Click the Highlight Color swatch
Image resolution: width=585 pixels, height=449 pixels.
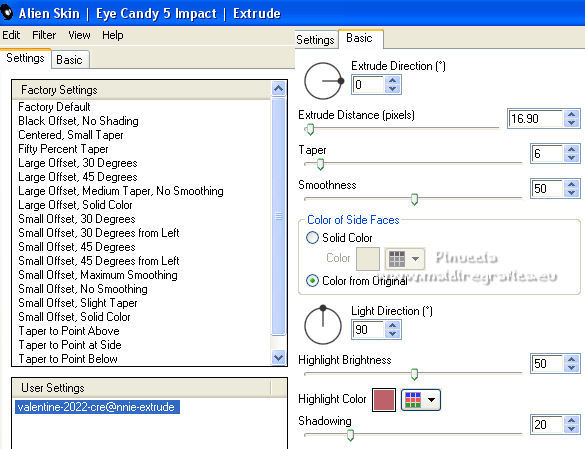tap(384, 400)
